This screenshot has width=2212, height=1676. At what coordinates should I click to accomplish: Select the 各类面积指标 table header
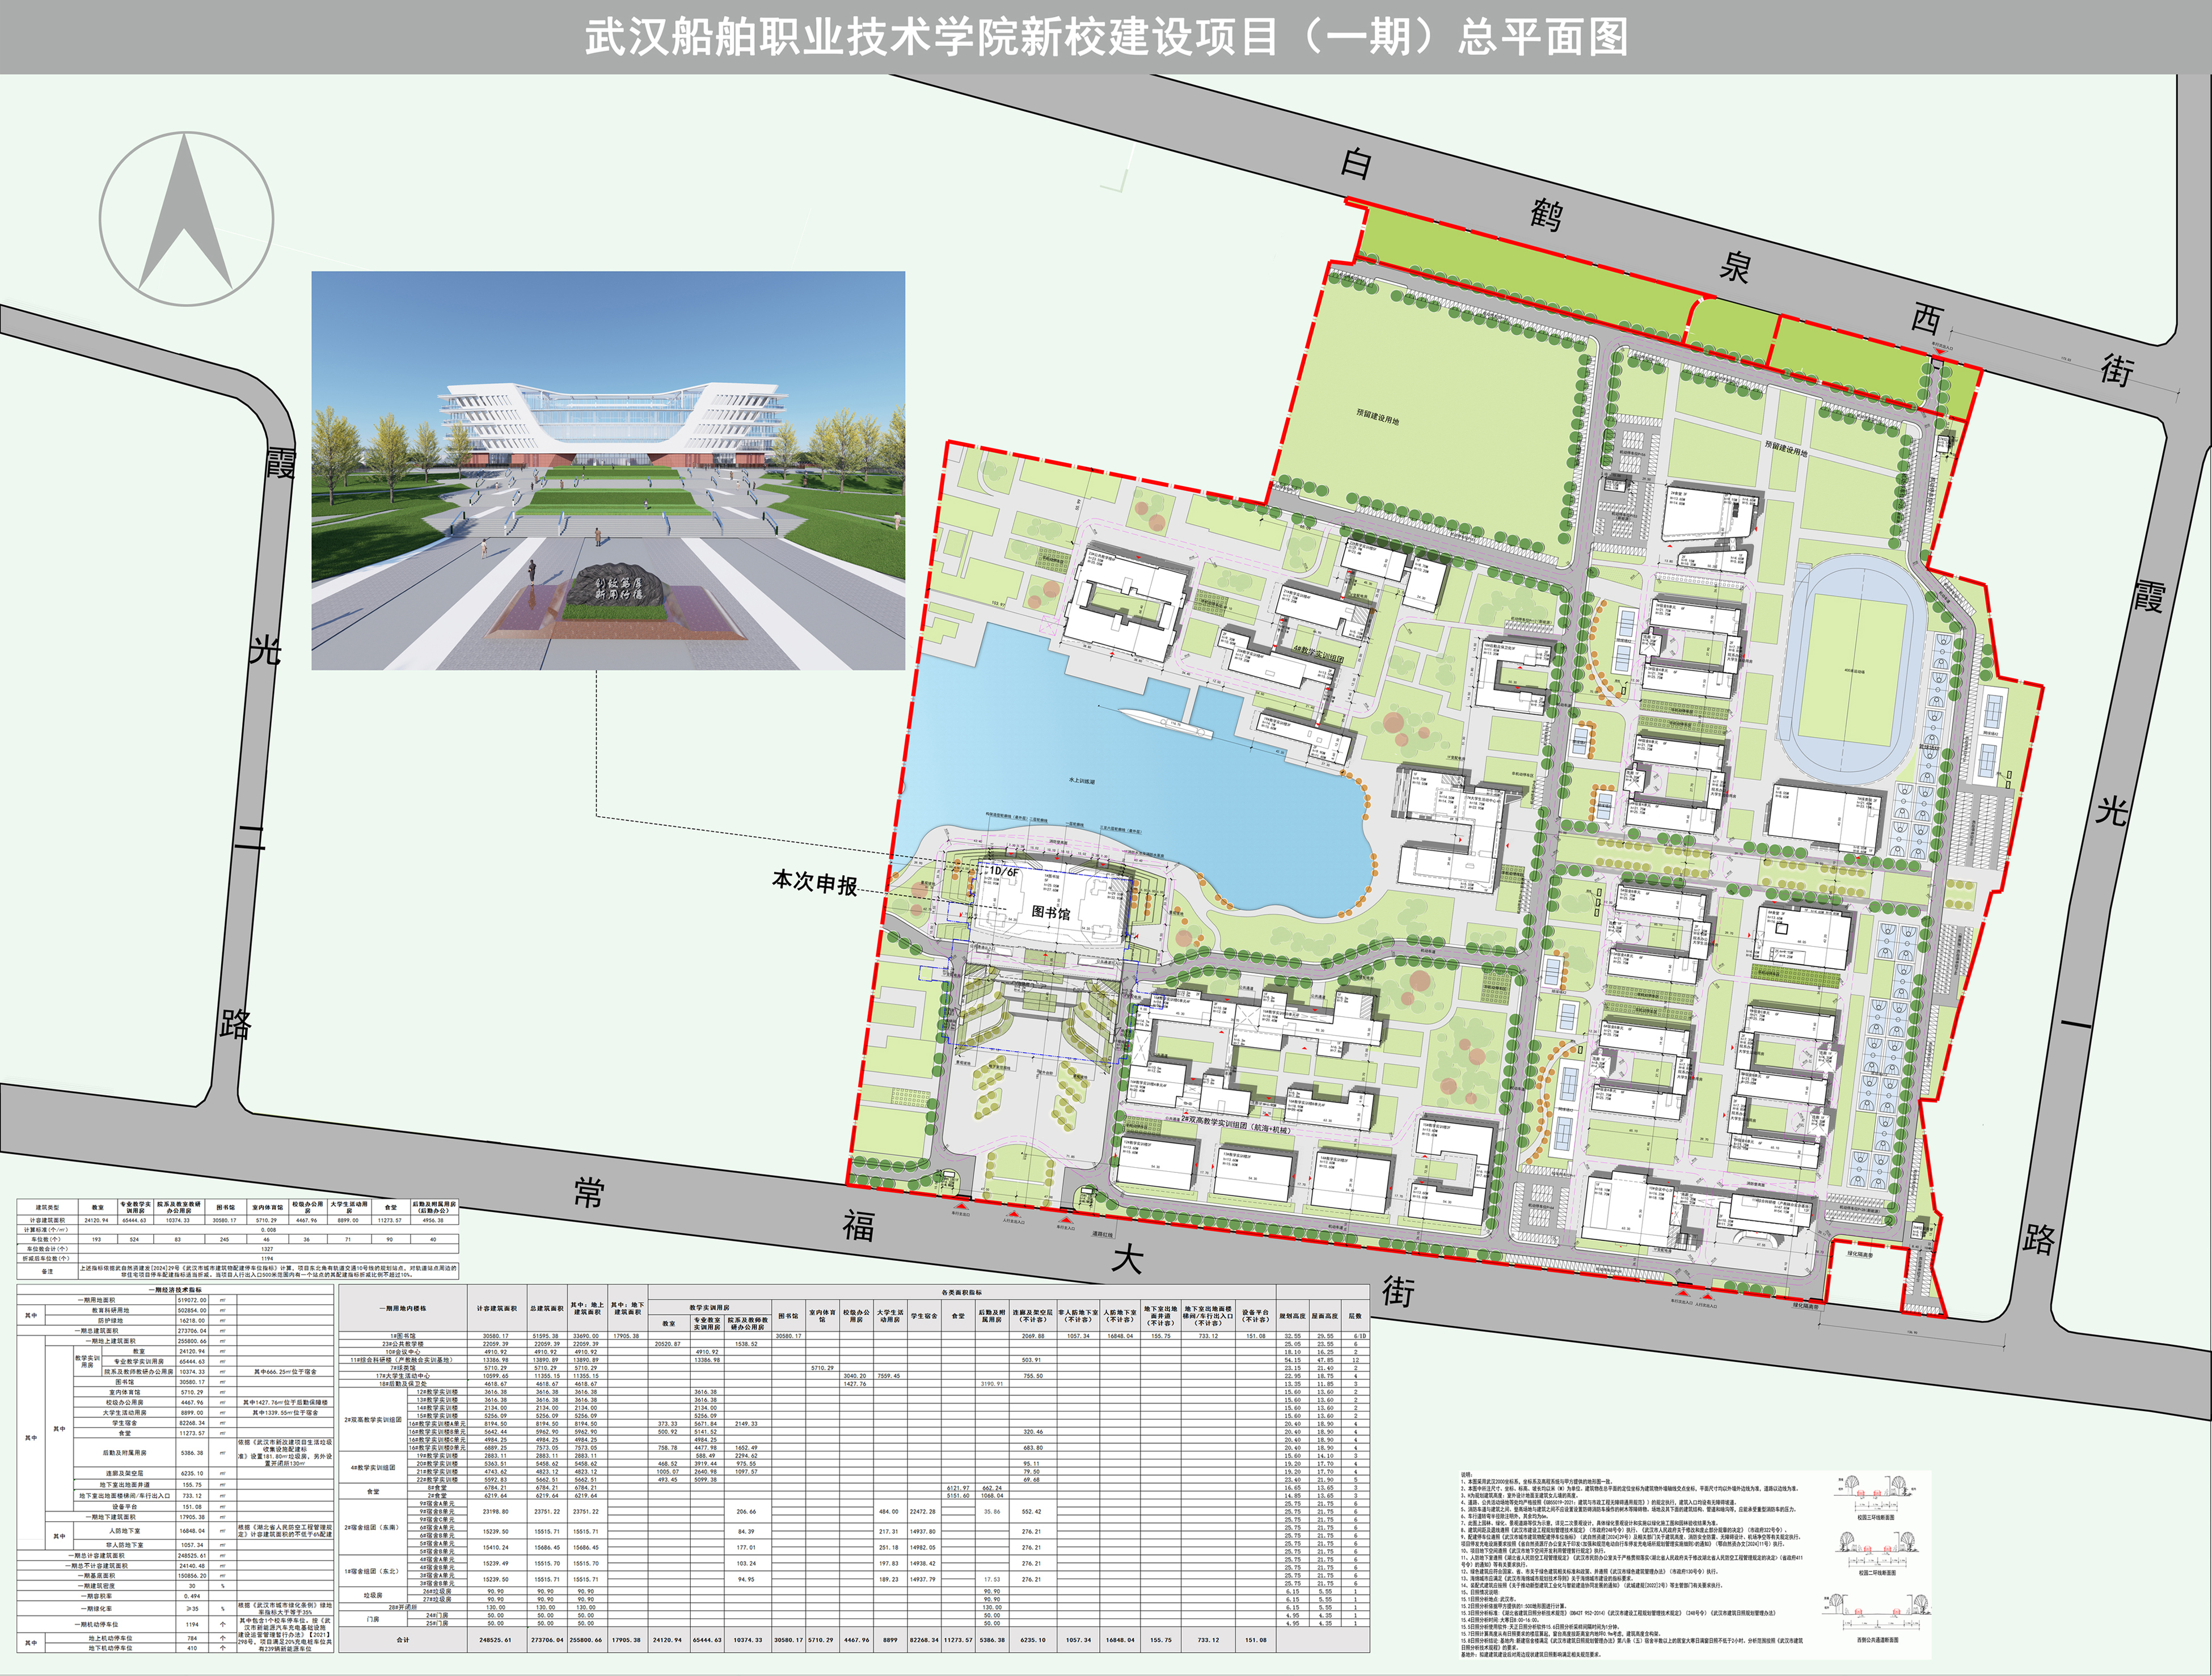click(x=961, y=1292)
